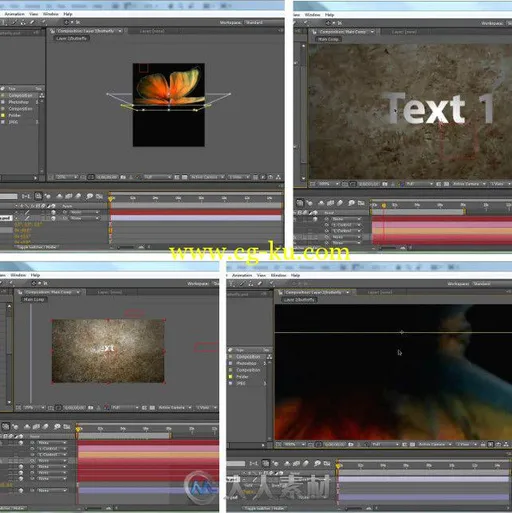Take snapshot with camera icon in top-right screenshot
This screenshot has height=513, width=512.
[x=385, y=184]
